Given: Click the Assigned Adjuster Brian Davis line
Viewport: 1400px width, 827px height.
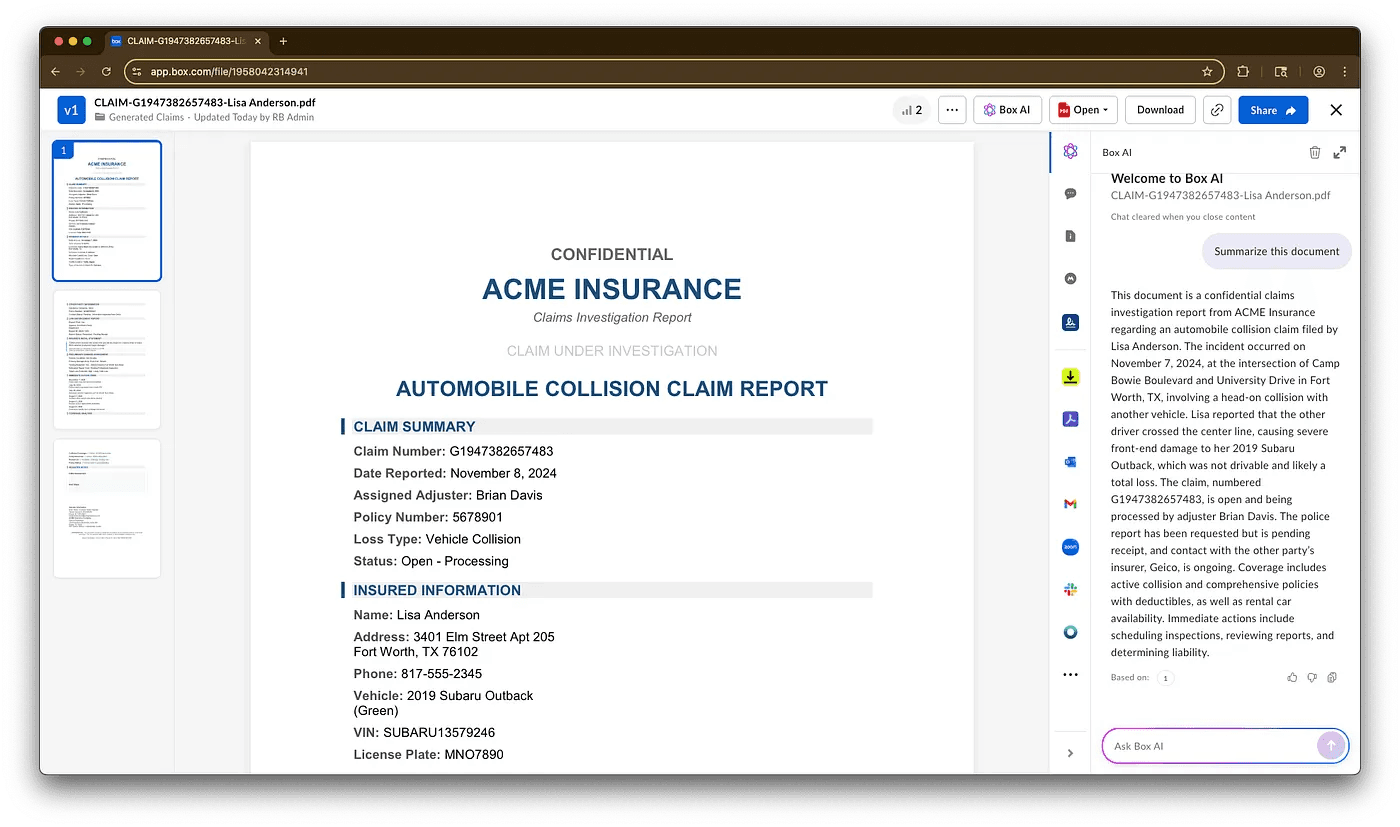Looking at the screenshot, I should point(448,496).
